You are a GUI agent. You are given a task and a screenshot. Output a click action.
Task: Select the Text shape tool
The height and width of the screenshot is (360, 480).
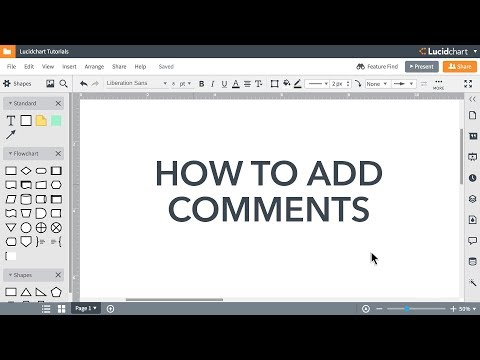pyautogui.click(x=11, y=121)
